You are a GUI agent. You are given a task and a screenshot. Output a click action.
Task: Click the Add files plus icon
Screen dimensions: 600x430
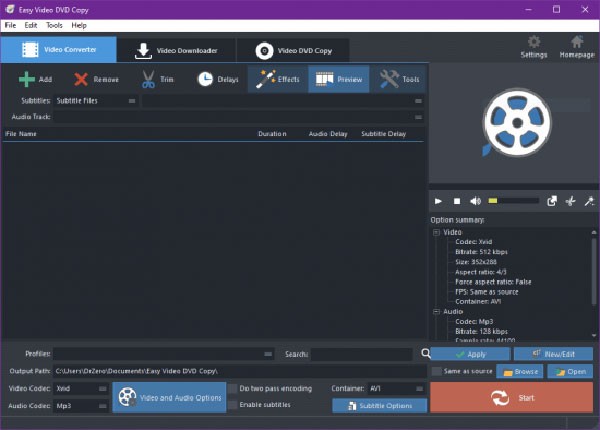click(27, 79)
